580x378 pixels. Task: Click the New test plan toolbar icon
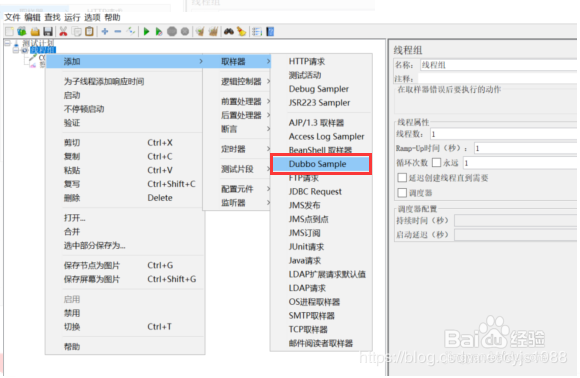[x=9, y=32]
